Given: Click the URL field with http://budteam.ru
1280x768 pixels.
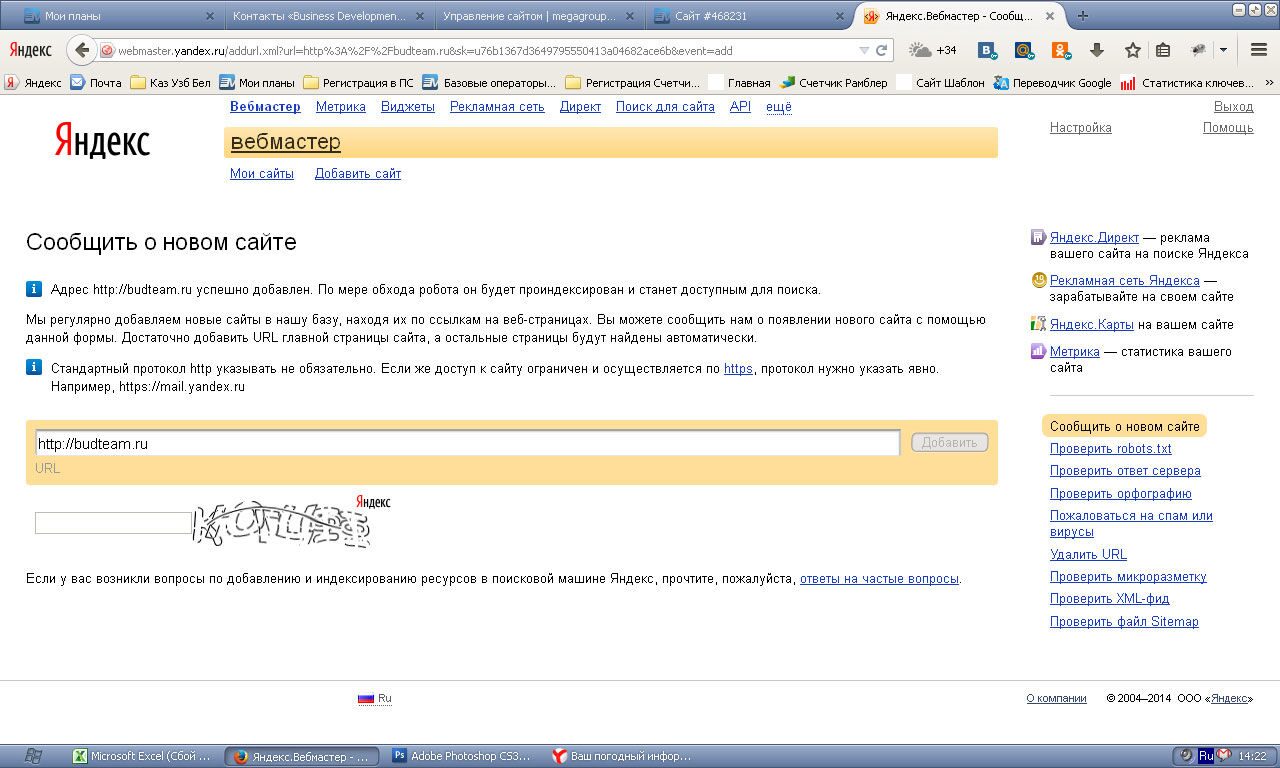Looking at the screenshot, I should (x=467, y=443).
